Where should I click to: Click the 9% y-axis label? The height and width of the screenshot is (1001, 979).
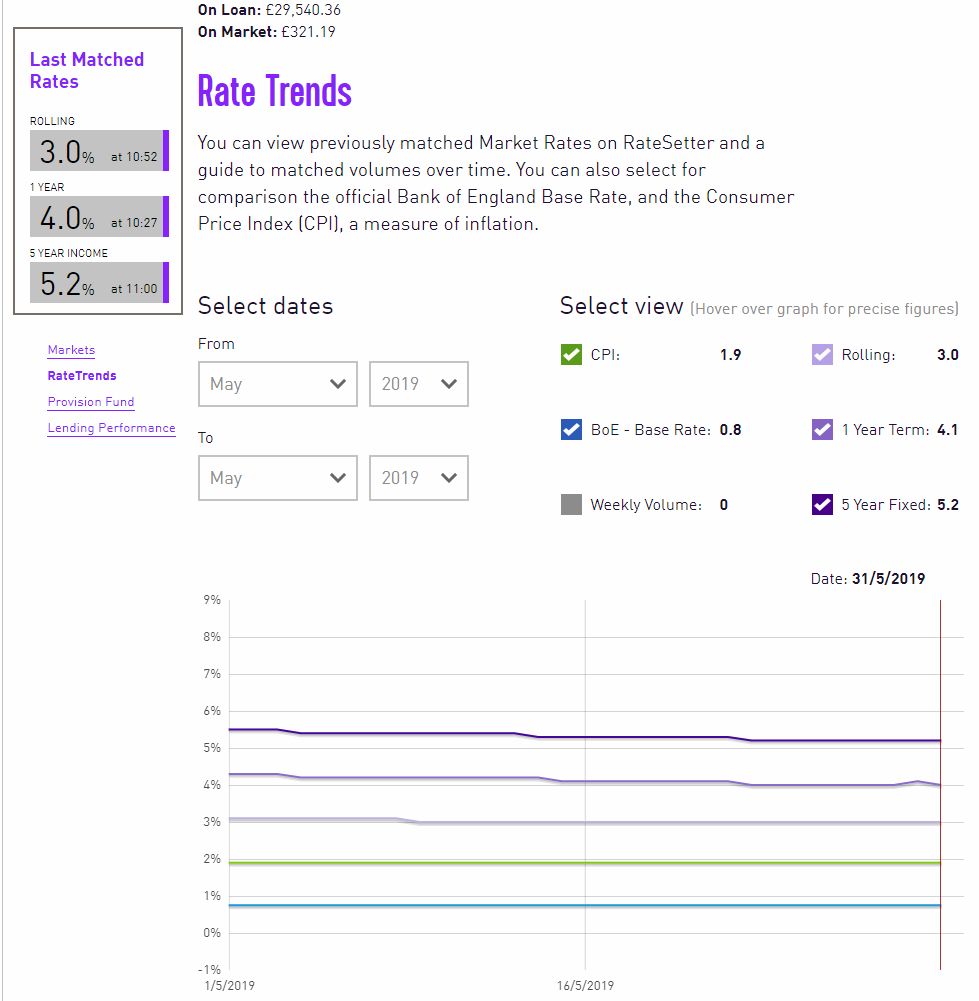tap(212, 600)
